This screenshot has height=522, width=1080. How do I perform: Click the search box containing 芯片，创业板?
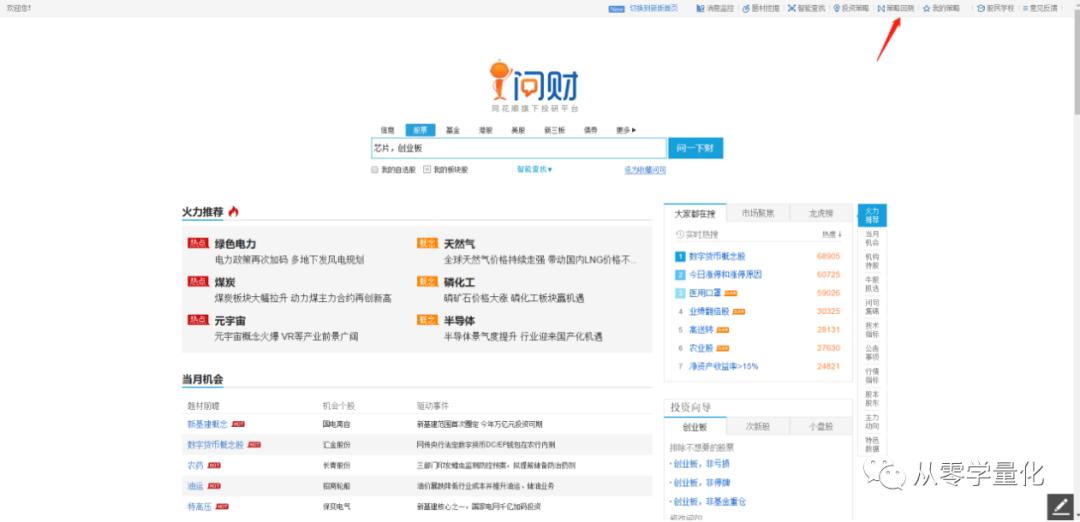519,148
